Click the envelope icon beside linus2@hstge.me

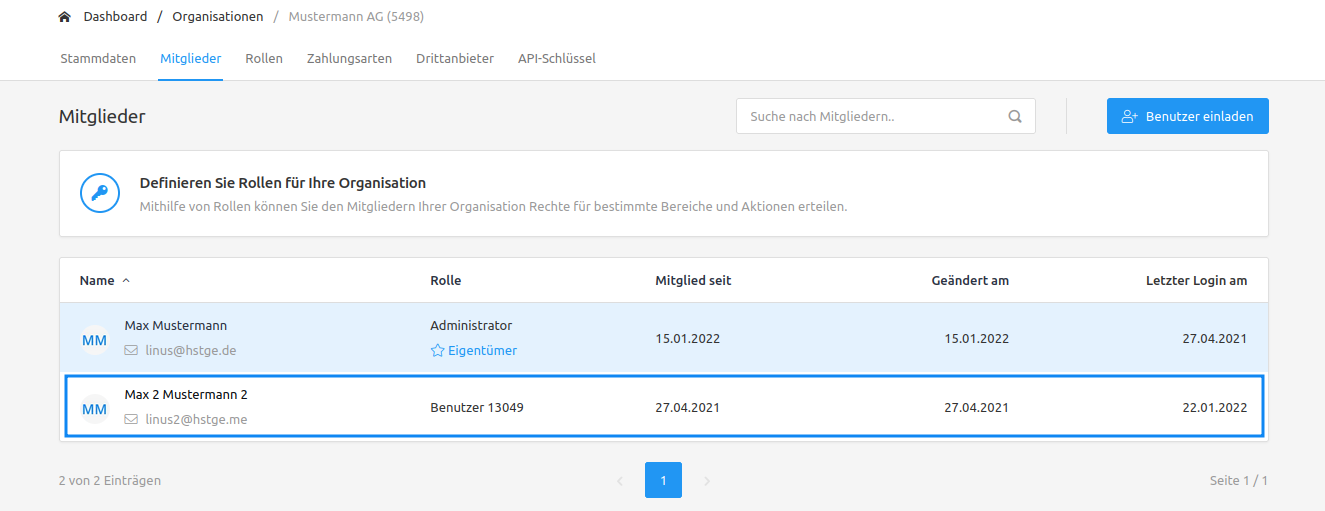click(131, 420)
